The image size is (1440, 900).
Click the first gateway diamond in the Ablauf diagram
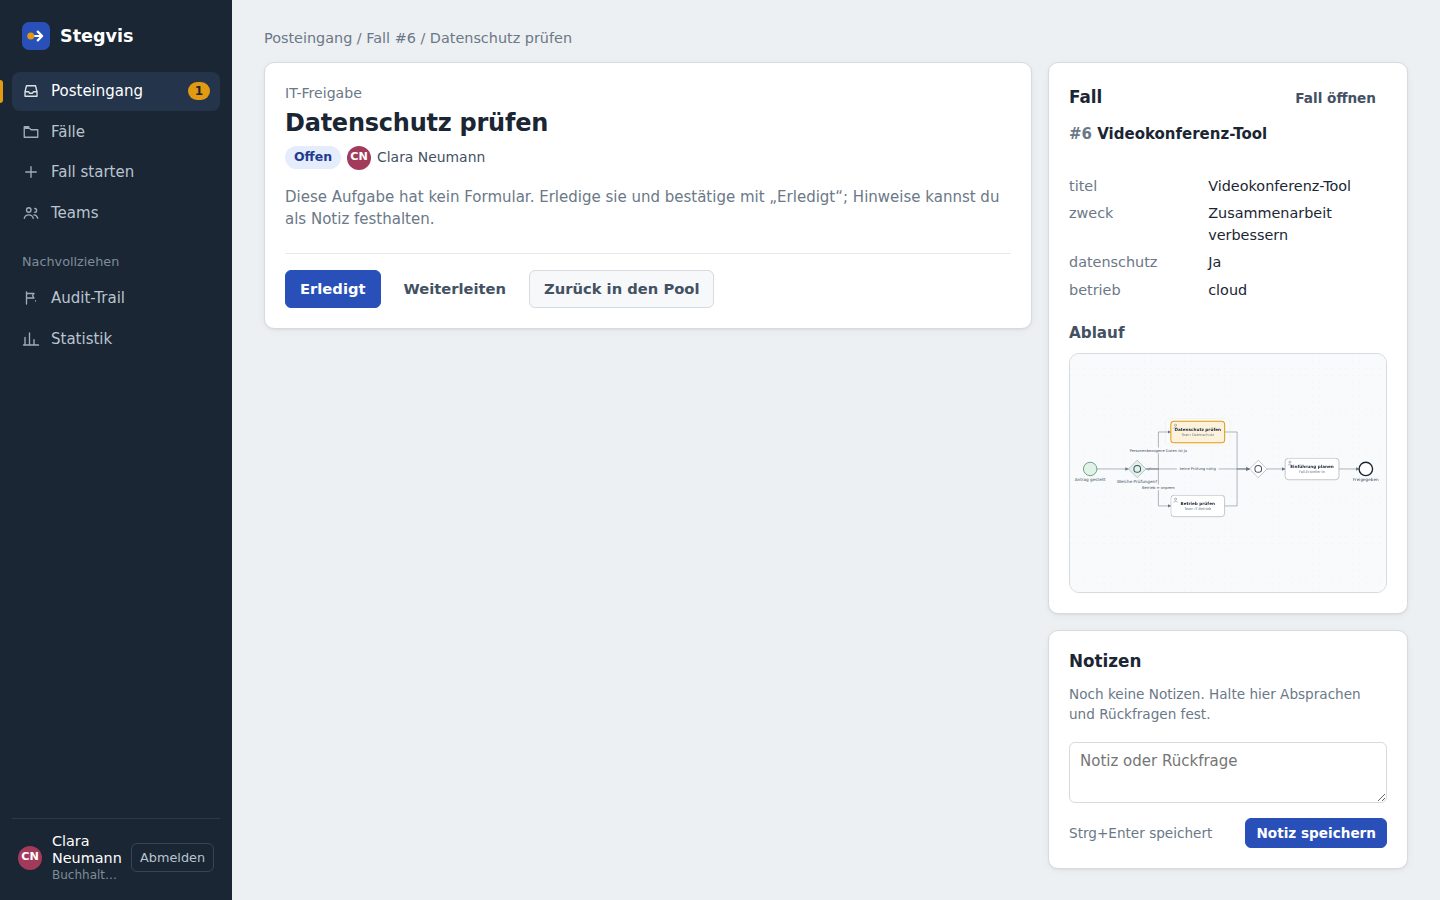[x=1137, y=469]
